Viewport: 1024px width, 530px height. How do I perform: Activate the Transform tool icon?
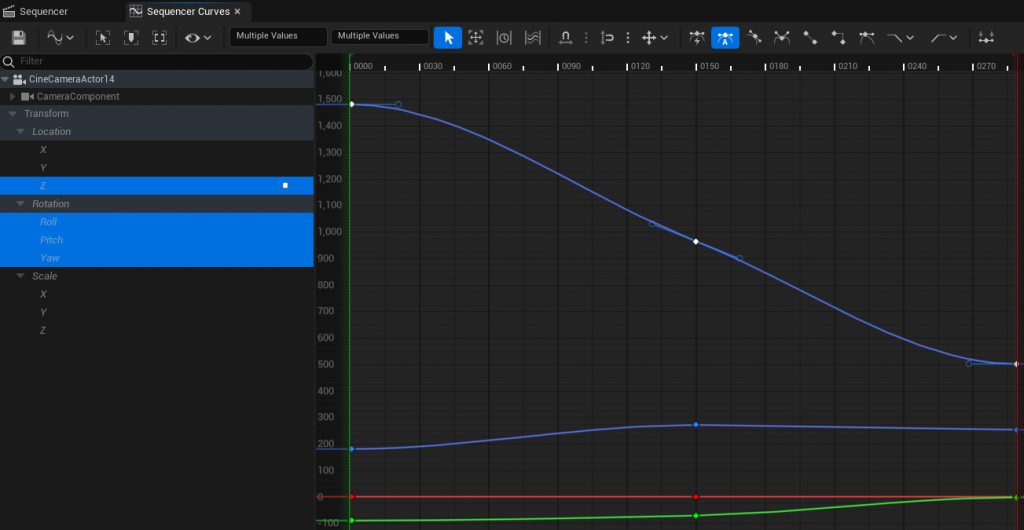476,37
